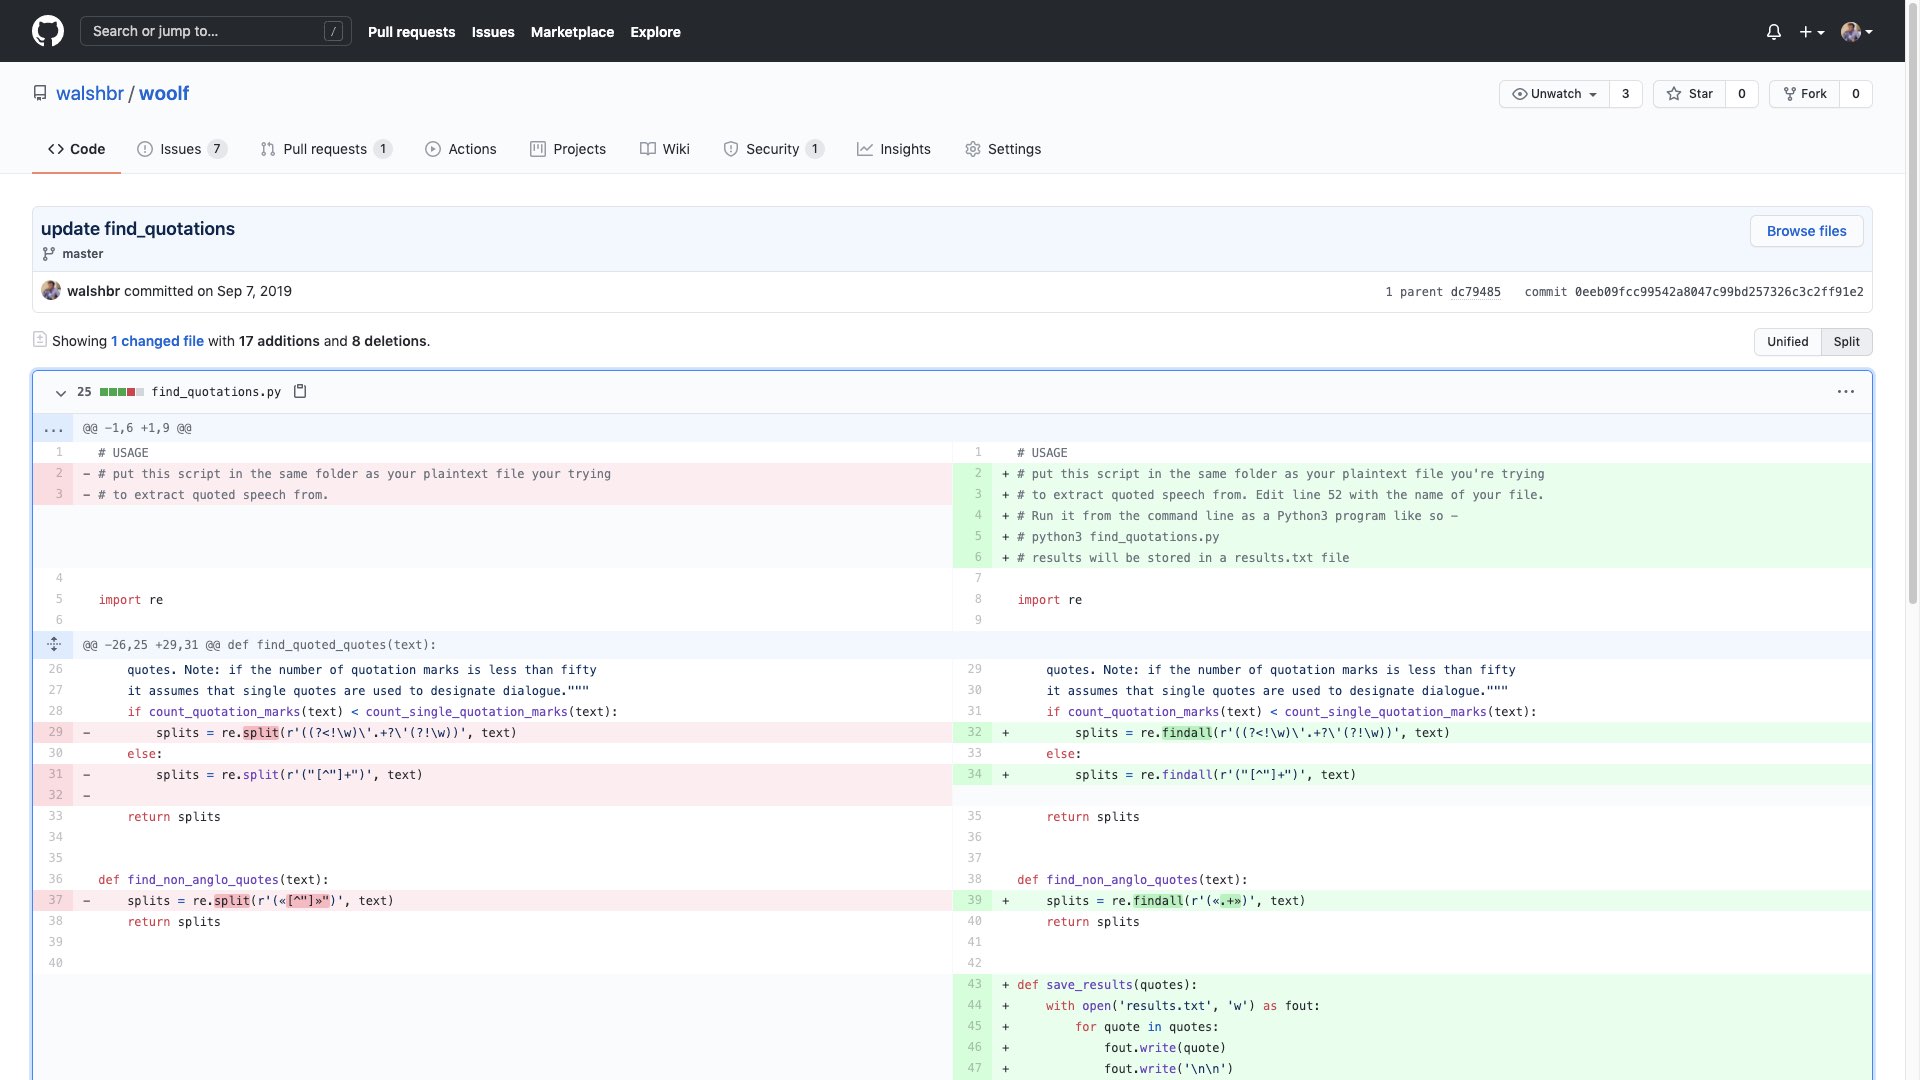Viewport: 1920px width, 1080px height.
Task: Select the Split diff view
Action: (1846, 342)
